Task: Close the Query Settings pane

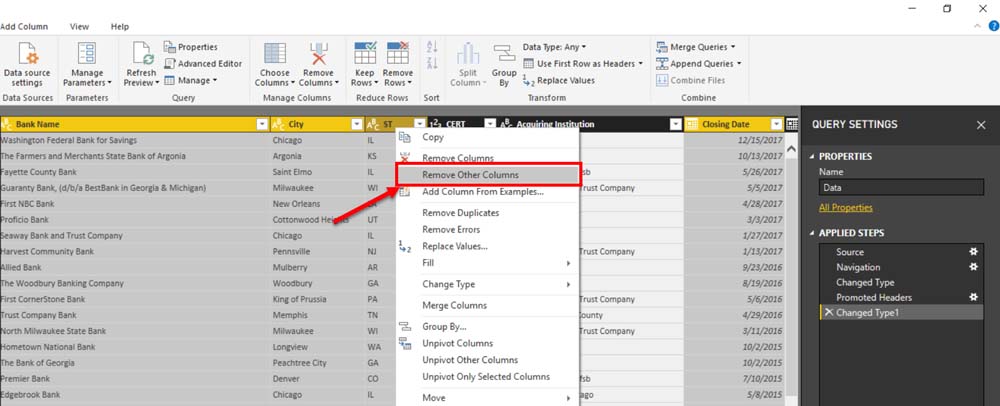Action: pyautogui.click(x=981, y=125)
